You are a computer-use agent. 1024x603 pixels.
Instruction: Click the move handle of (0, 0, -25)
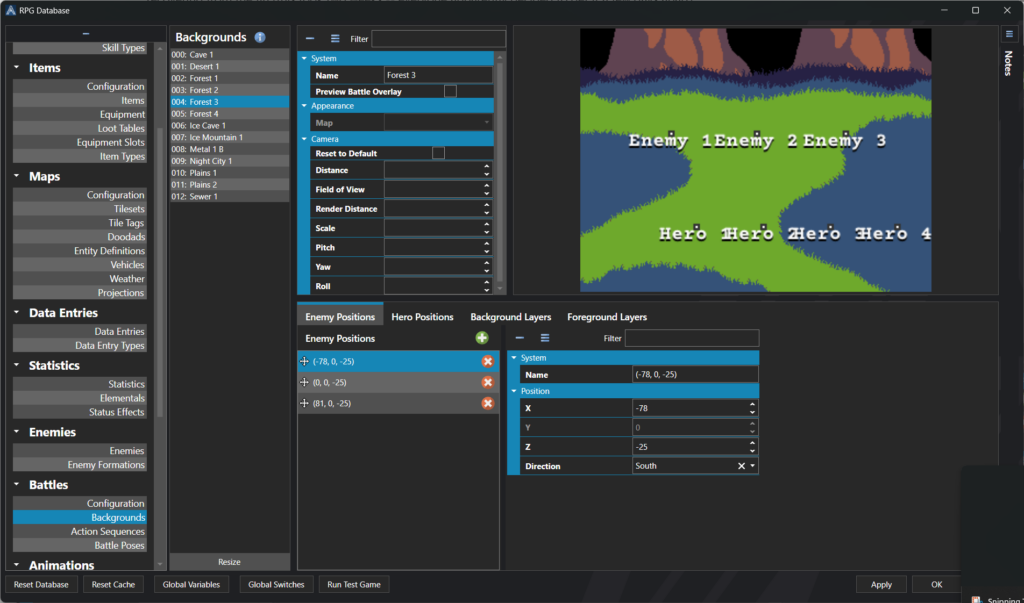click(x=305, y=382)
